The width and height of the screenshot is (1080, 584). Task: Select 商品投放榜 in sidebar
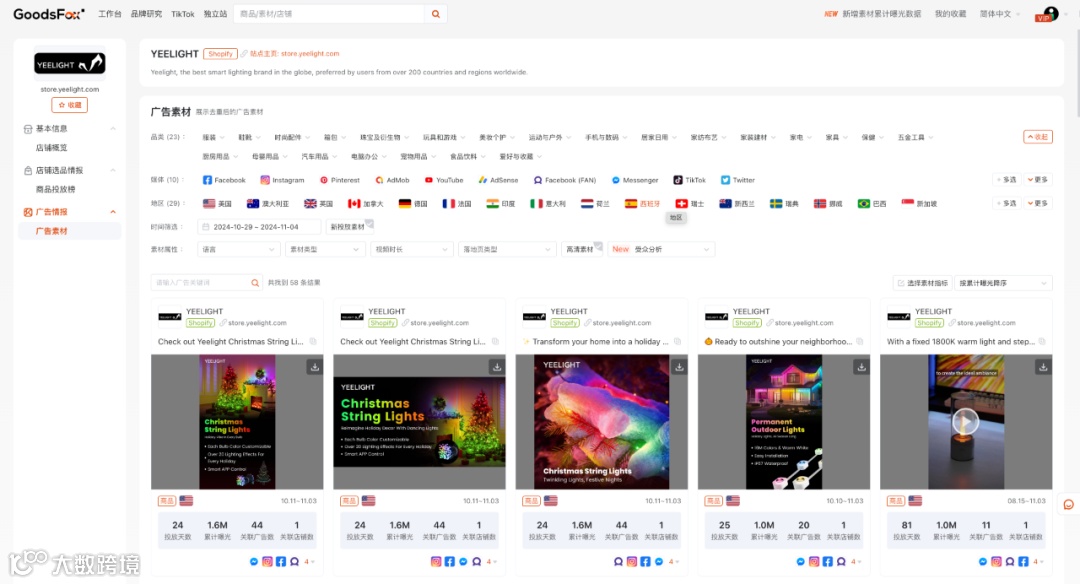[56, 189]
